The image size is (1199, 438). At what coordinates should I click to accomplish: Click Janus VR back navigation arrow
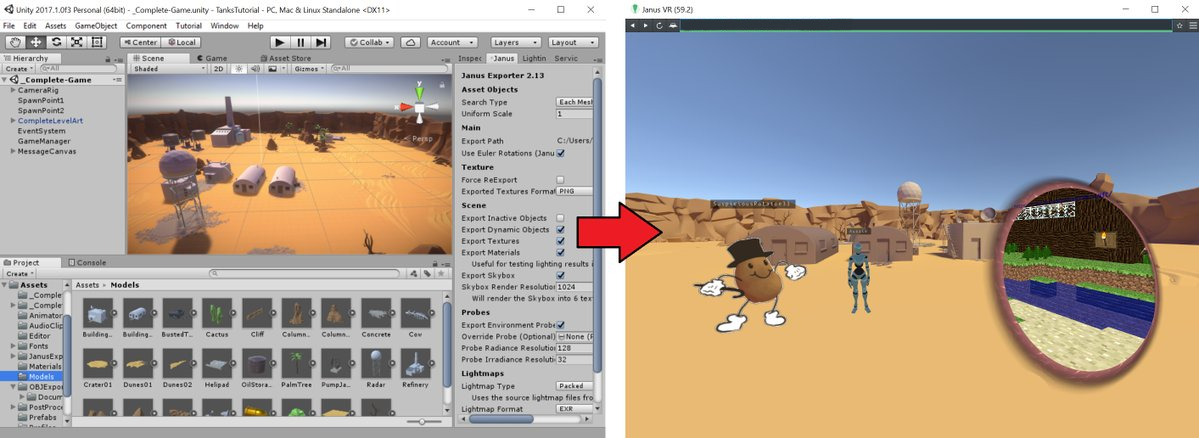633,25
